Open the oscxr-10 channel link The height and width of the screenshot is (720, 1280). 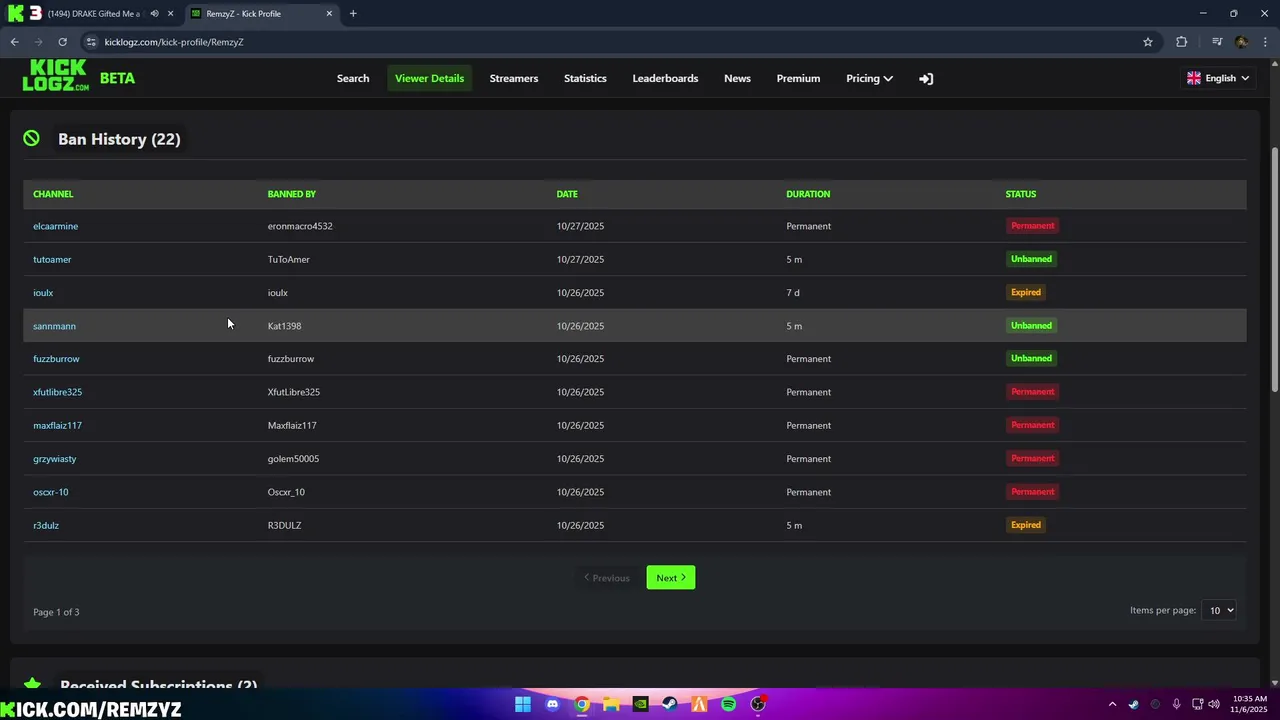coord(51,492)
